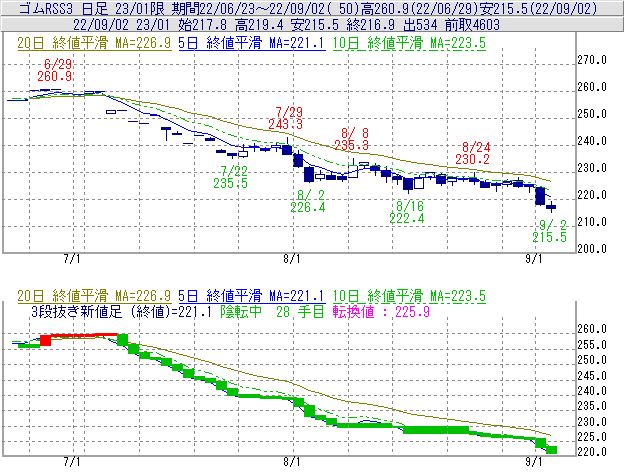Image resolution: width=624 pixels, height=475 pixels.
Task: Click upper chart 240.0 axis label
Action: 592,141
